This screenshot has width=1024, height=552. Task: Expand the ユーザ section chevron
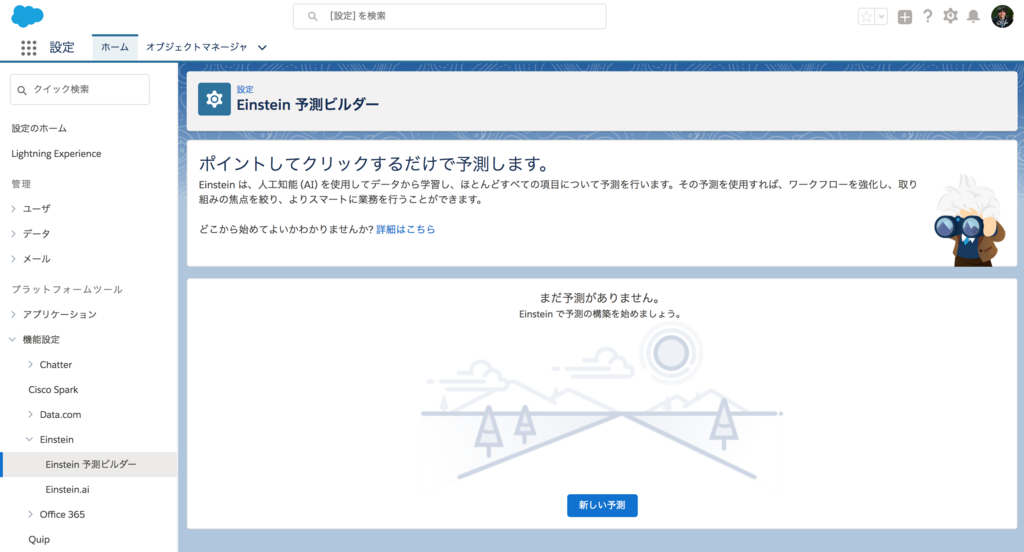13,208
